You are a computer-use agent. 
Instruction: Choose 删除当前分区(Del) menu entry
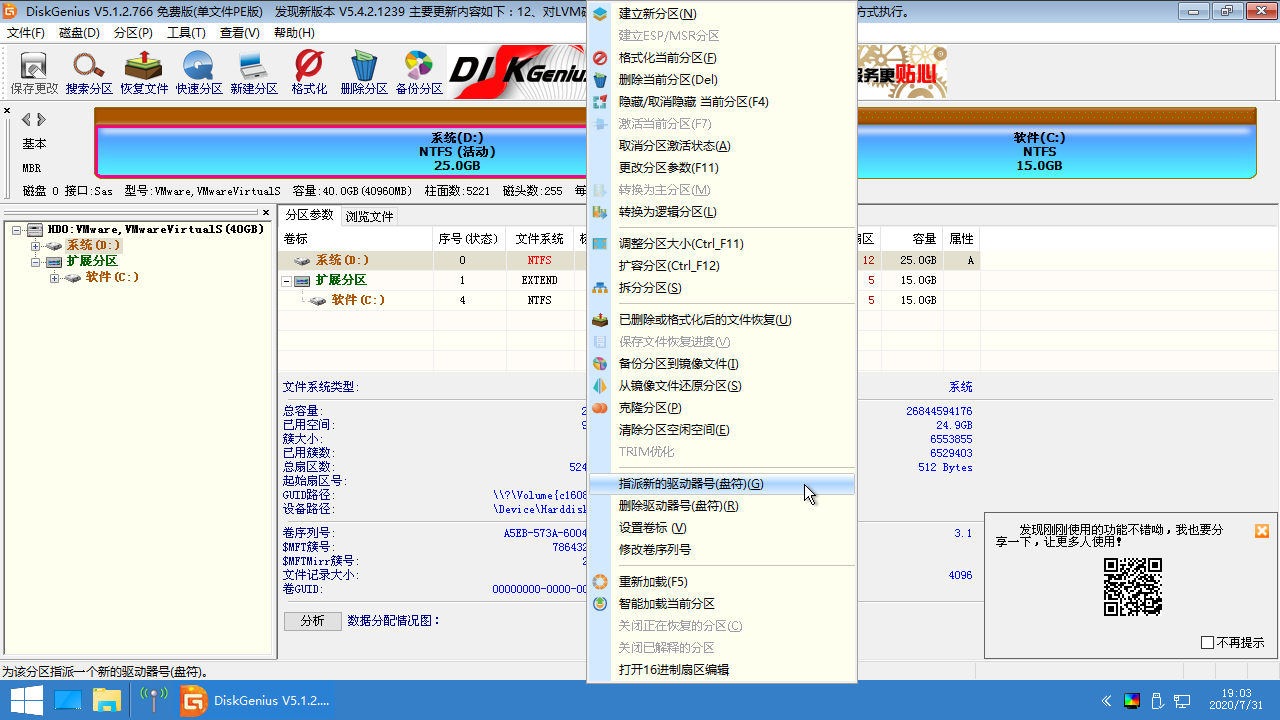coord(721,80)
